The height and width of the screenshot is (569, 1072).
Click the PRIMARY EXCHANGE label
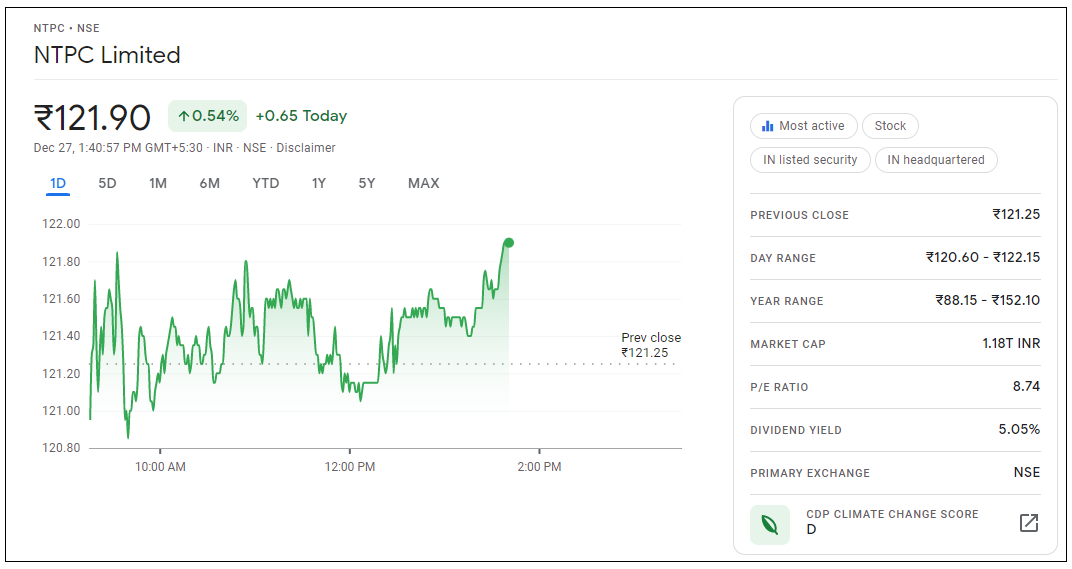[x=810, y=474]
